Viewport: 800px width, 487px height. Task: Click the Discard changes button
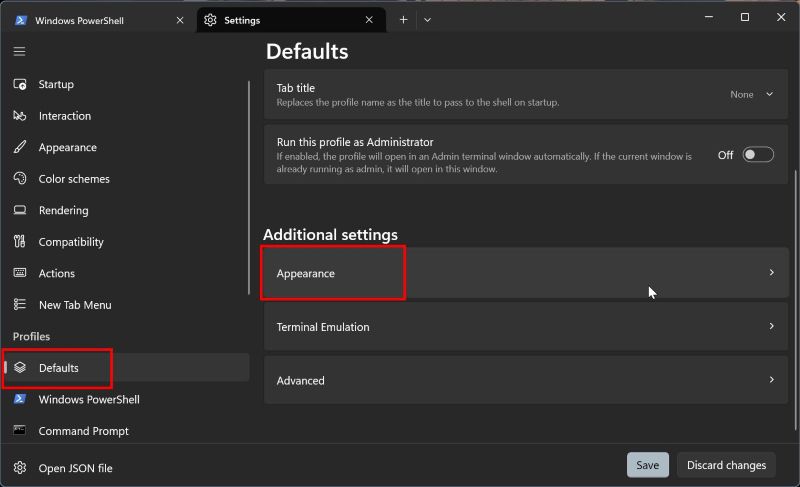coord(726,465)
